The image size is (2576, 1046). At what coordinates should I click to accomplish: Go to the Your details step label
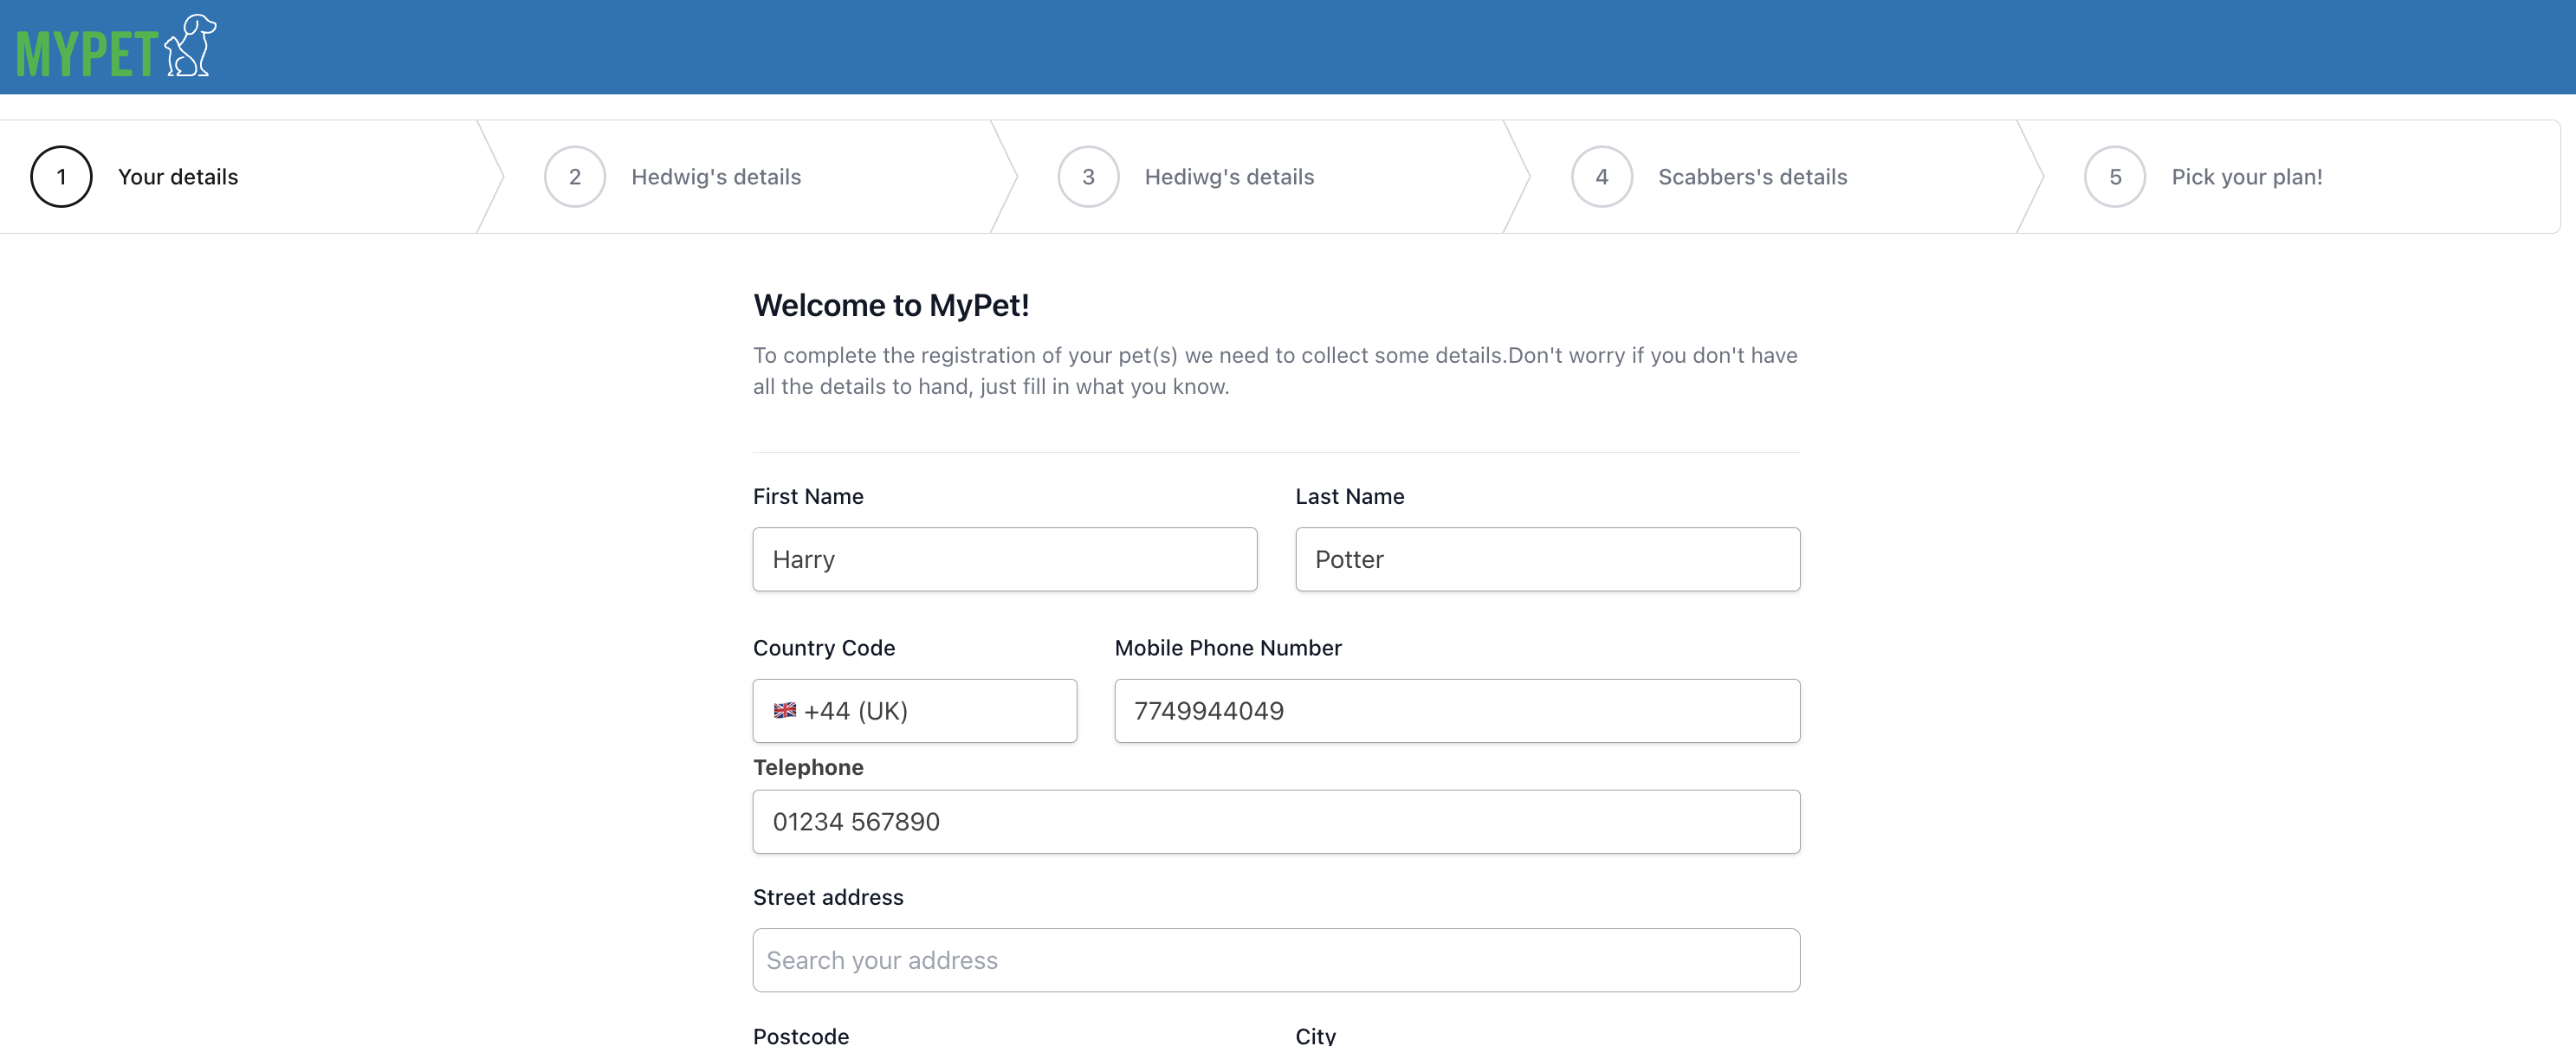click(x=178, y=177)
